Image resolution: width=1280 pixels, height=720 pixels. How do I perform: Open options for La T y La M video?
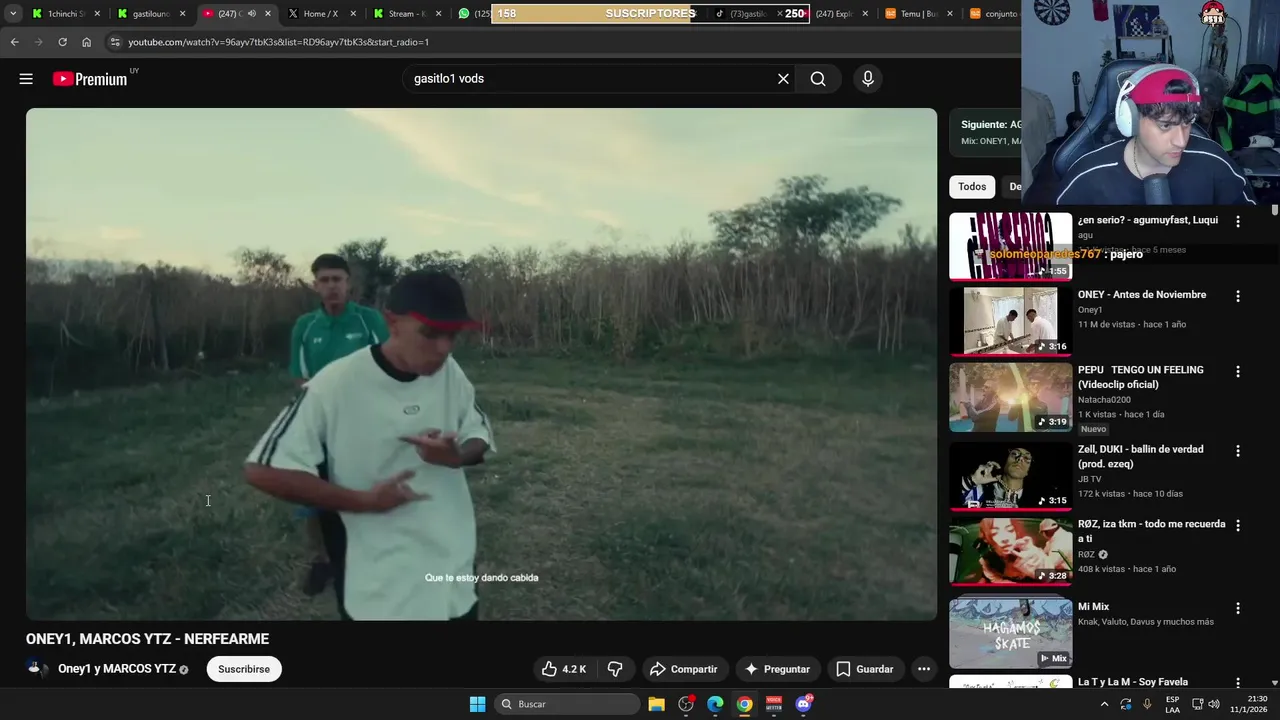[1238, 684]
